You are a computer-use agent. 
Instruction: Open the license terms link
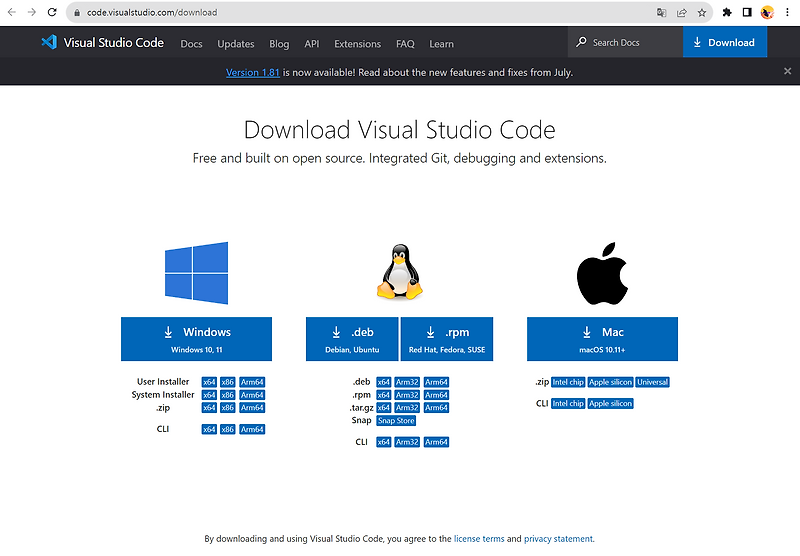coord(479,539)
